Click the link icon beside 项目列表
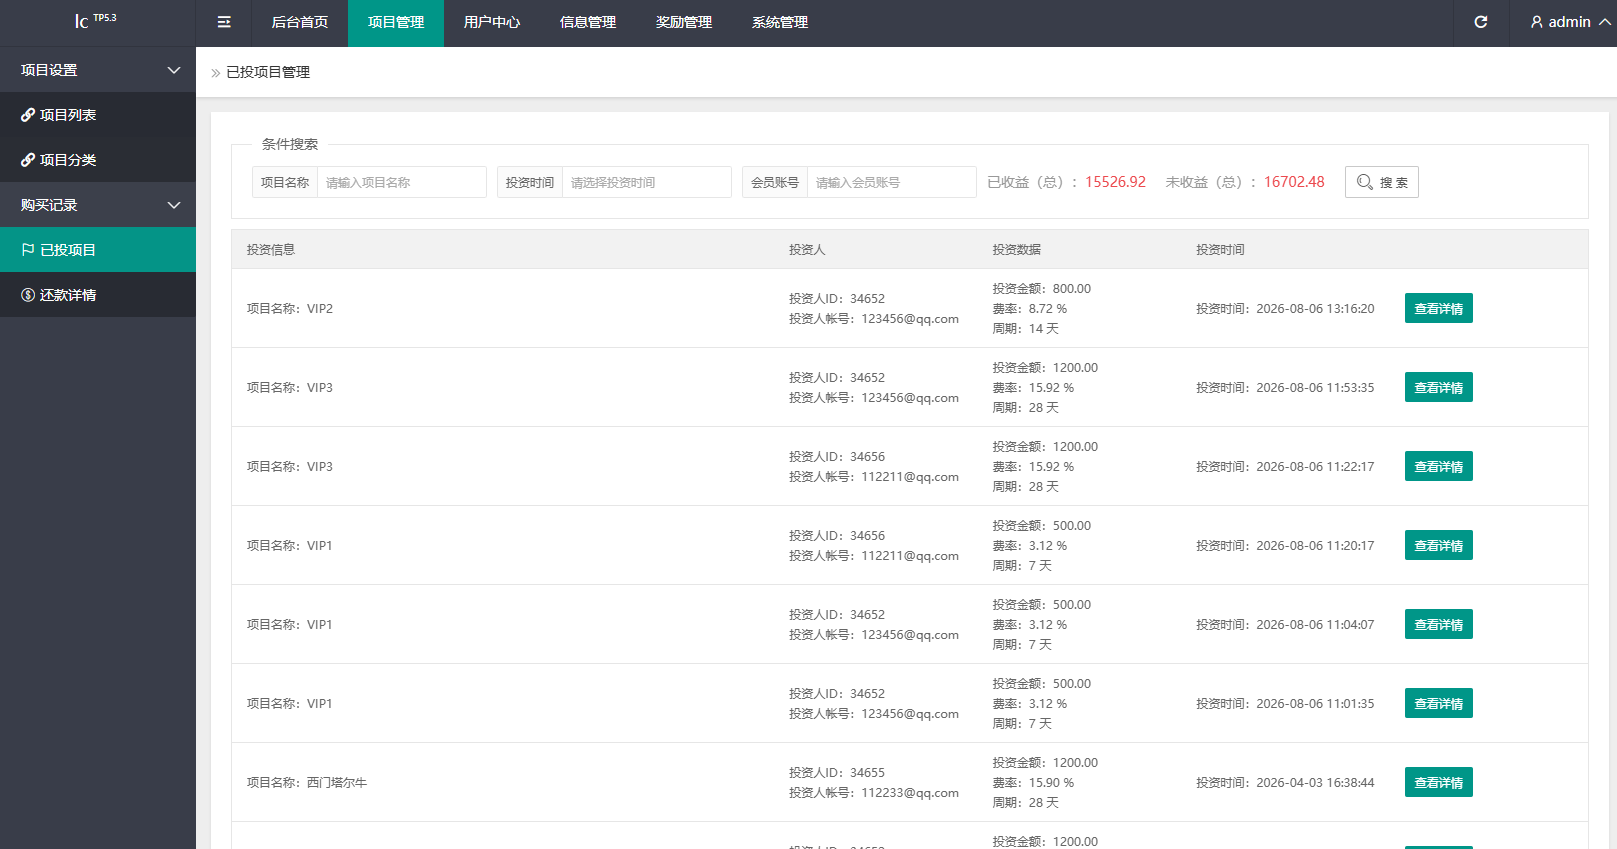This screenshot has height=849, width=1617. coord(28,115)
